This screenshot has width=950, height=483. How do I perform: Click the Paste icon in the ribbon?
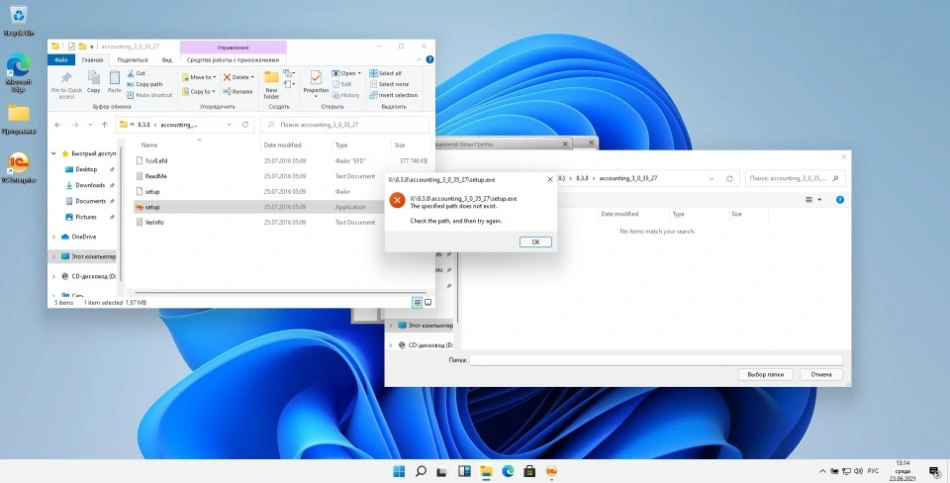[x=115, y=80]
